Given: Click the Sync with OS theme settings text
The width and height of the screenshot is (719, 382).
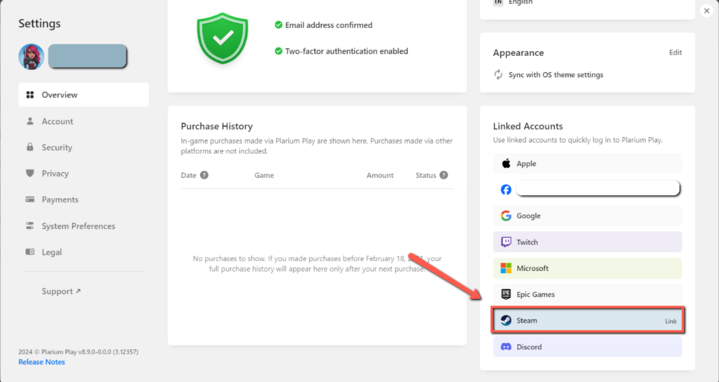Looking at the screenshot, I should coord(556,75).
